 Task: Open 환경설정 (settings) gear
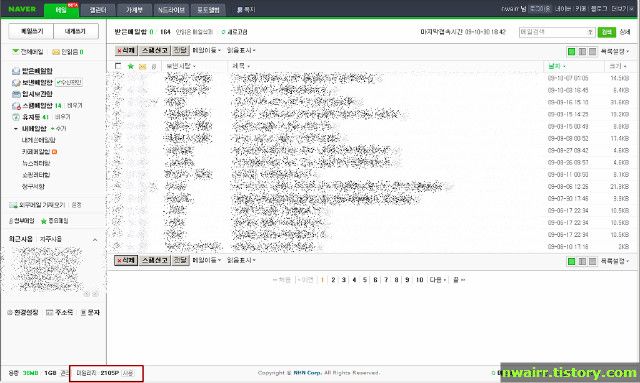click(10, 312)
